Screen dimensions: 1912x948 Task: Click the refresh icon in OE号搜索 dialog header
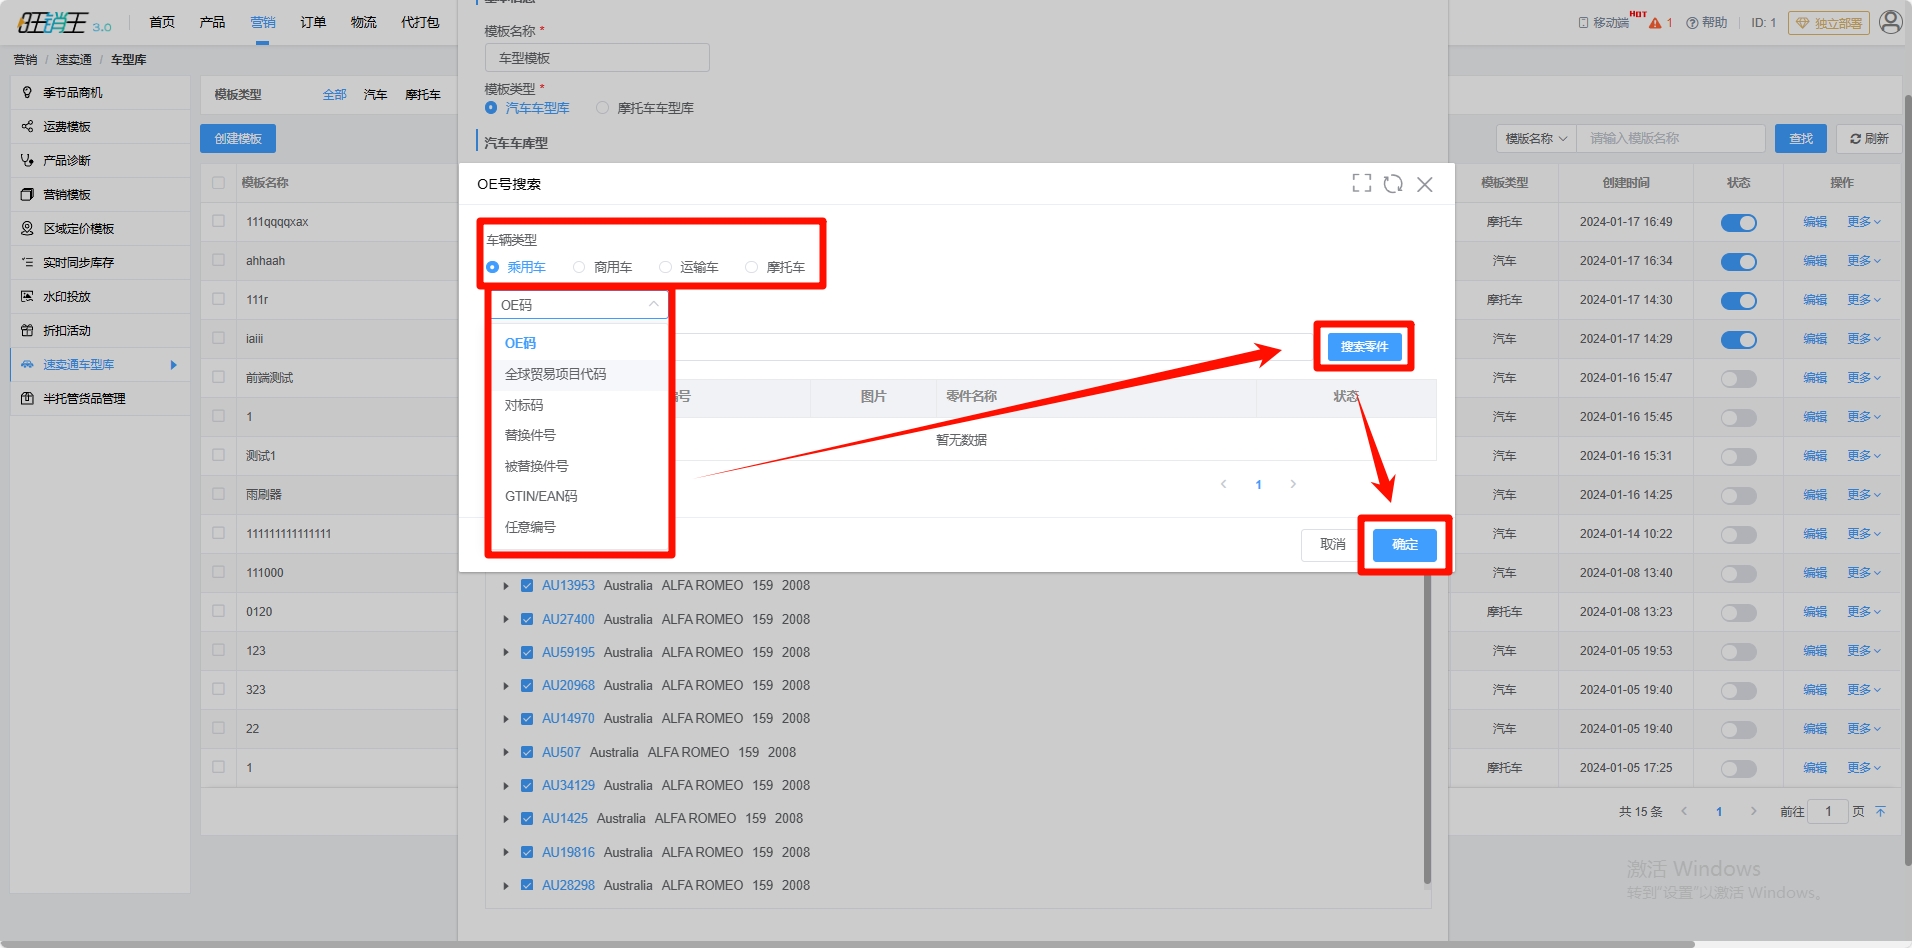(x=1393, y=184)
